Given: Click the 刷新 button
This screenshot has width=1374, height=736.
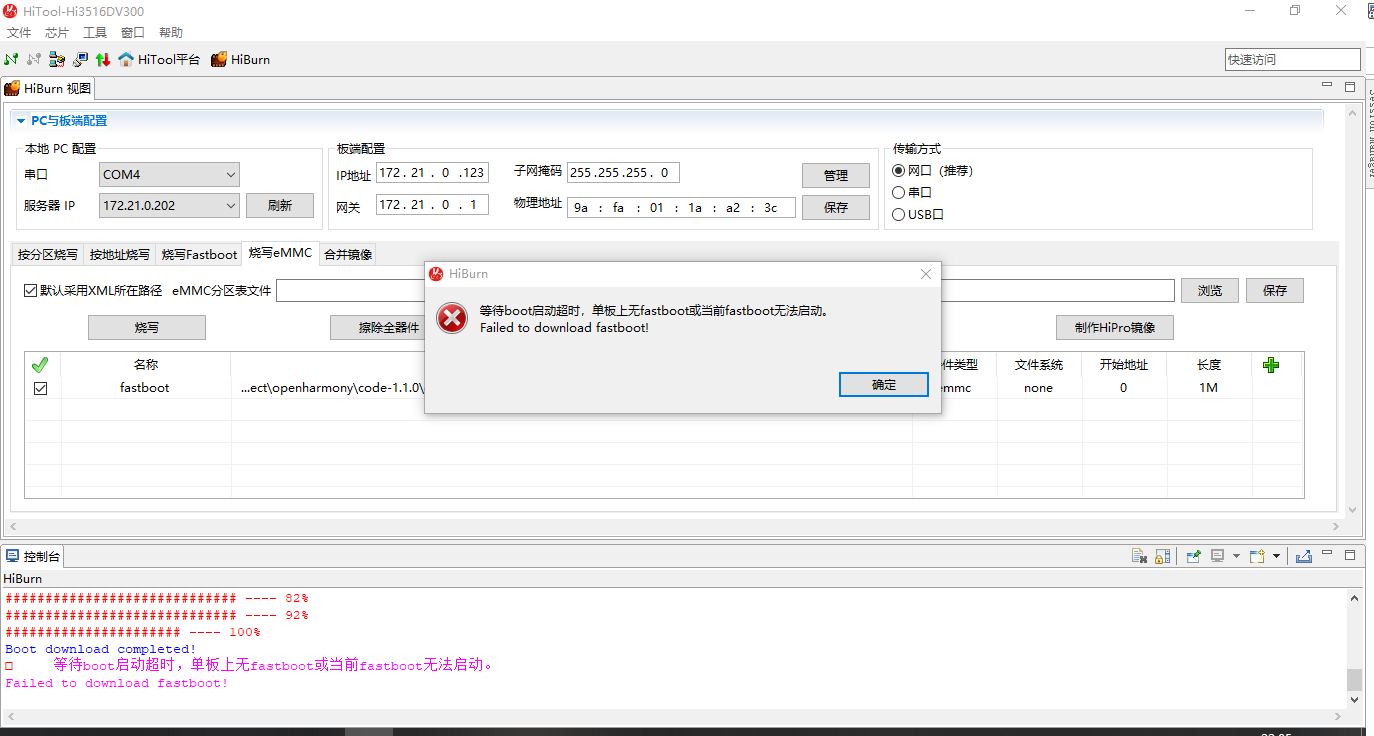Looking at the screenshot, I should click(x=280, y=205).
